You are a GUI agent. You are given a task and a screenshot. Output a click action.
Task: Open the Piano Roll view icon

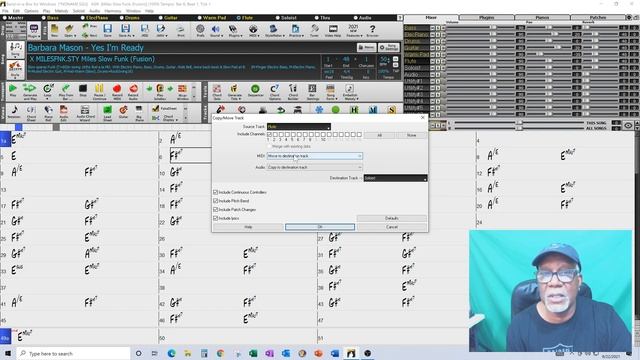tap(48, 112)
